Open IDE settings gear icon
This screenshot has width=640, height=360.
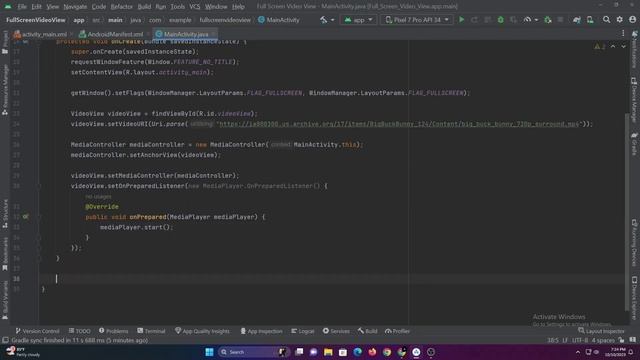pyautogui.click(x=620, y=20)
